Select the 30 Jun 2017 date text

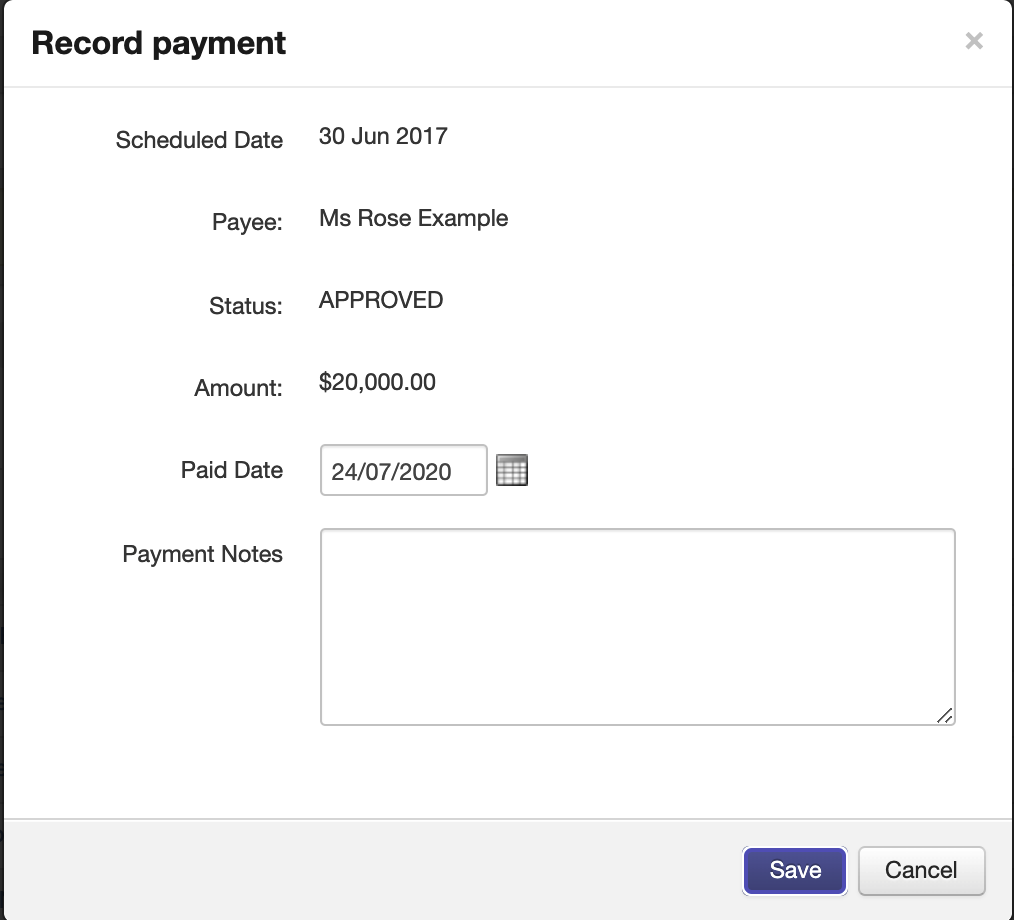tap(383, 136)
